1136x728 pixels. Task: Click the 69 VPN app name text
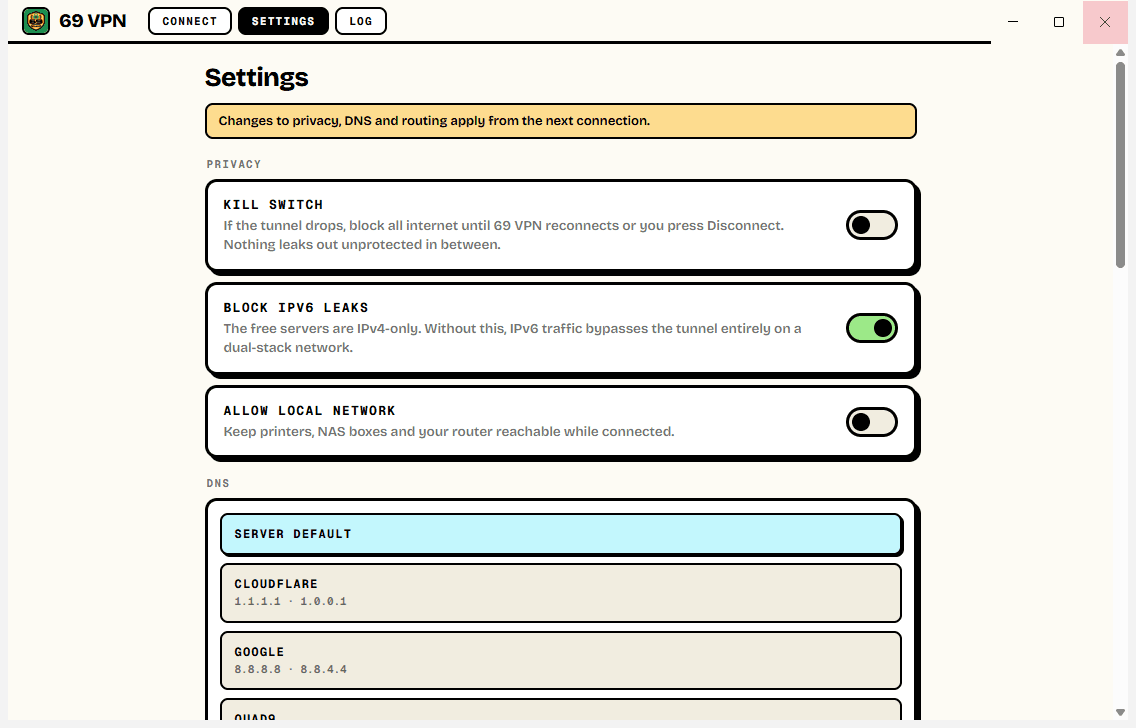point(93,21)
